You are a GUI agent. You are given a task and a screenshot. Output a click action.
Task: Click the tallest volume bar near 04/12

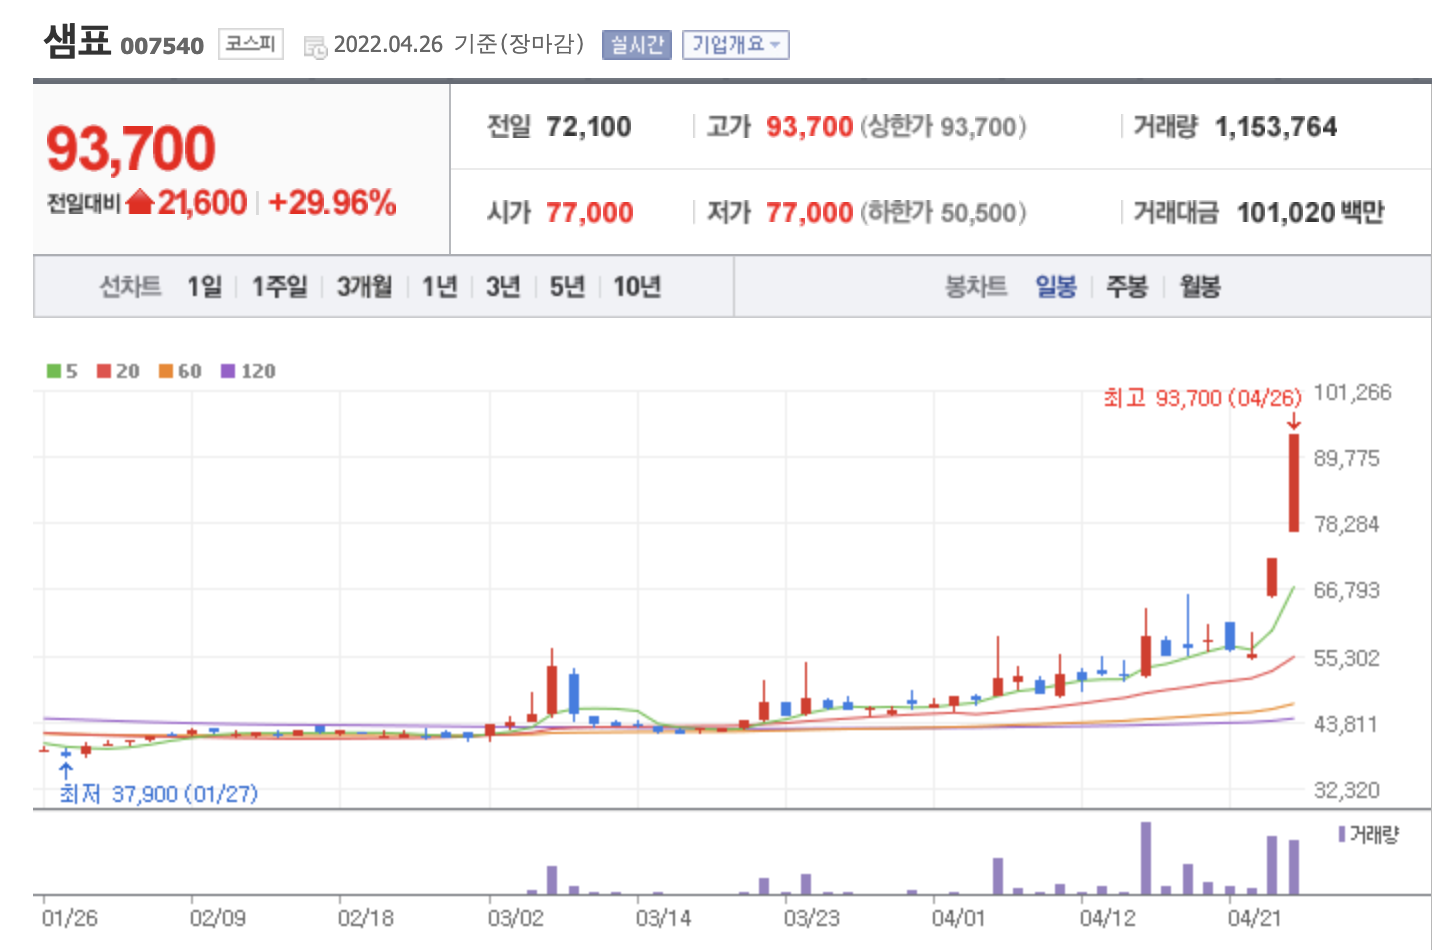pos(1146,858)
